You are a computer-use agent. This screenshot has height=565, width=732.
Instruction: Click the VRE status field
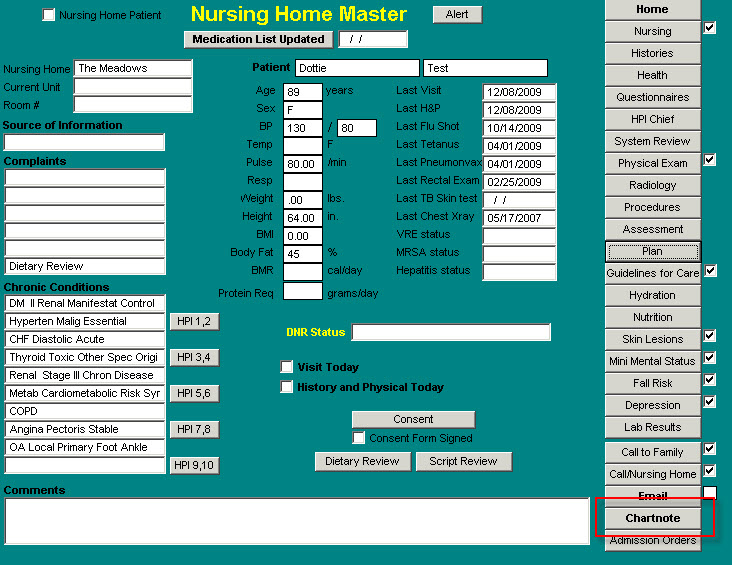519,236
